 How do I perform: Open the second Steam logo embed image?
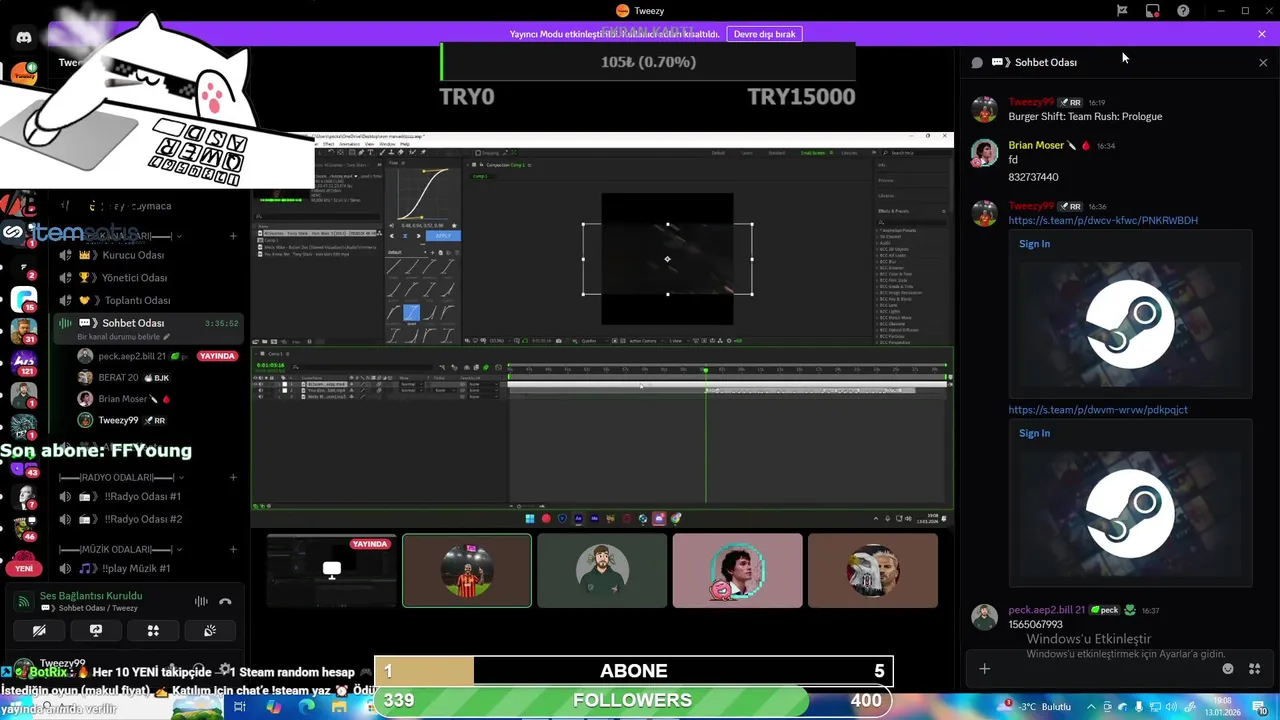[x=1130, y=513]
